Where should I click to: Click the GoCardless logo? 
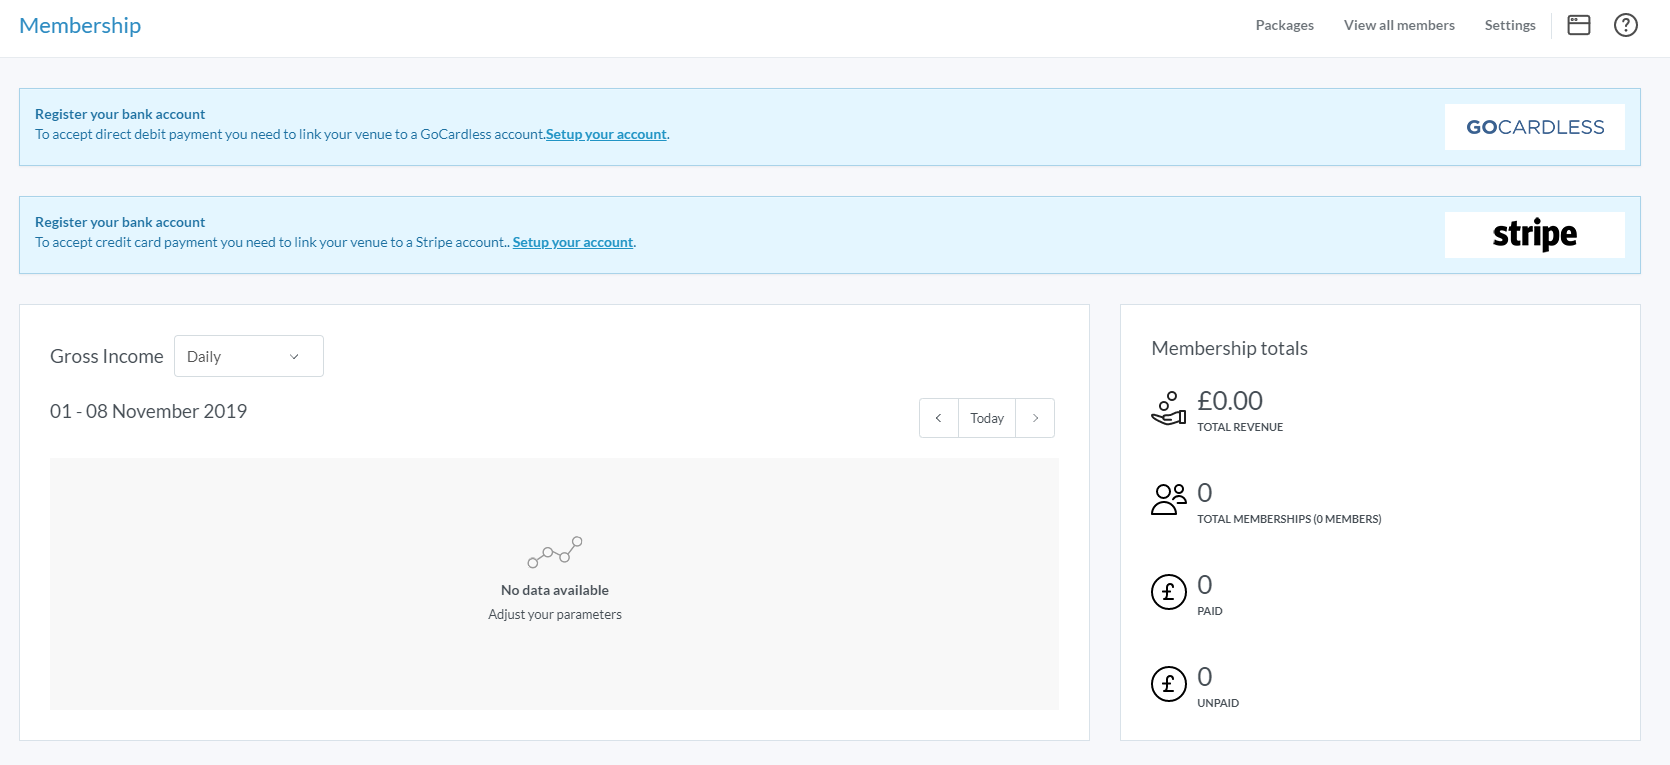click(x=1534, y=127)
